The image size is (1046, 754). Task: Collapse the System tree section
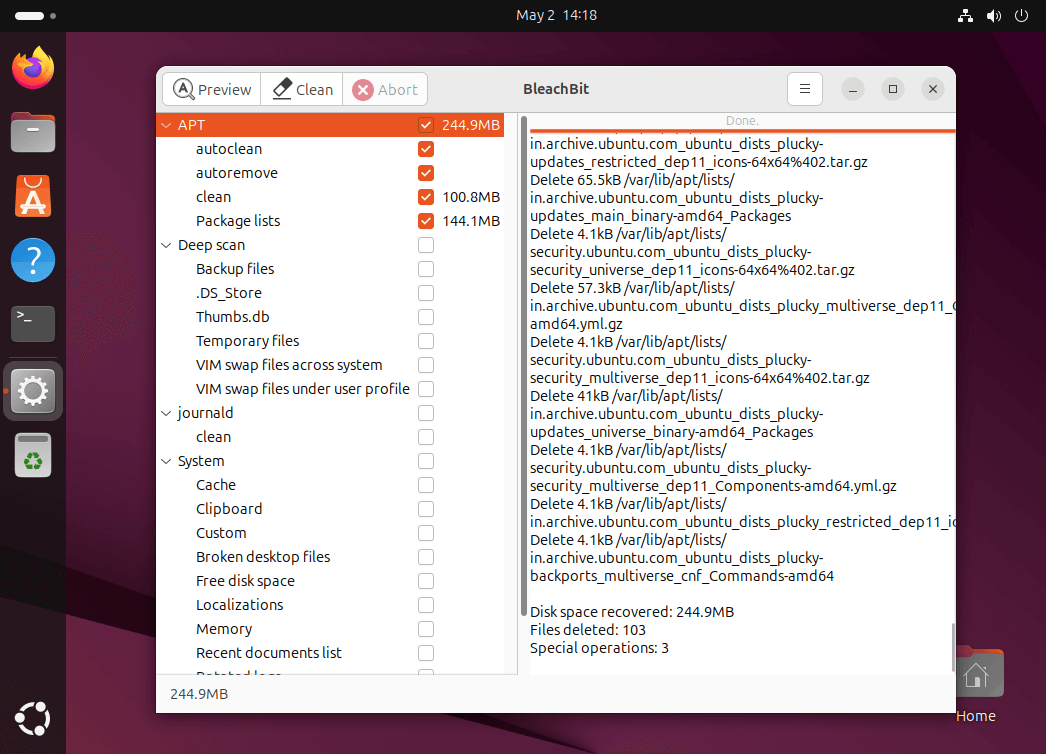[x=166, y=461]
